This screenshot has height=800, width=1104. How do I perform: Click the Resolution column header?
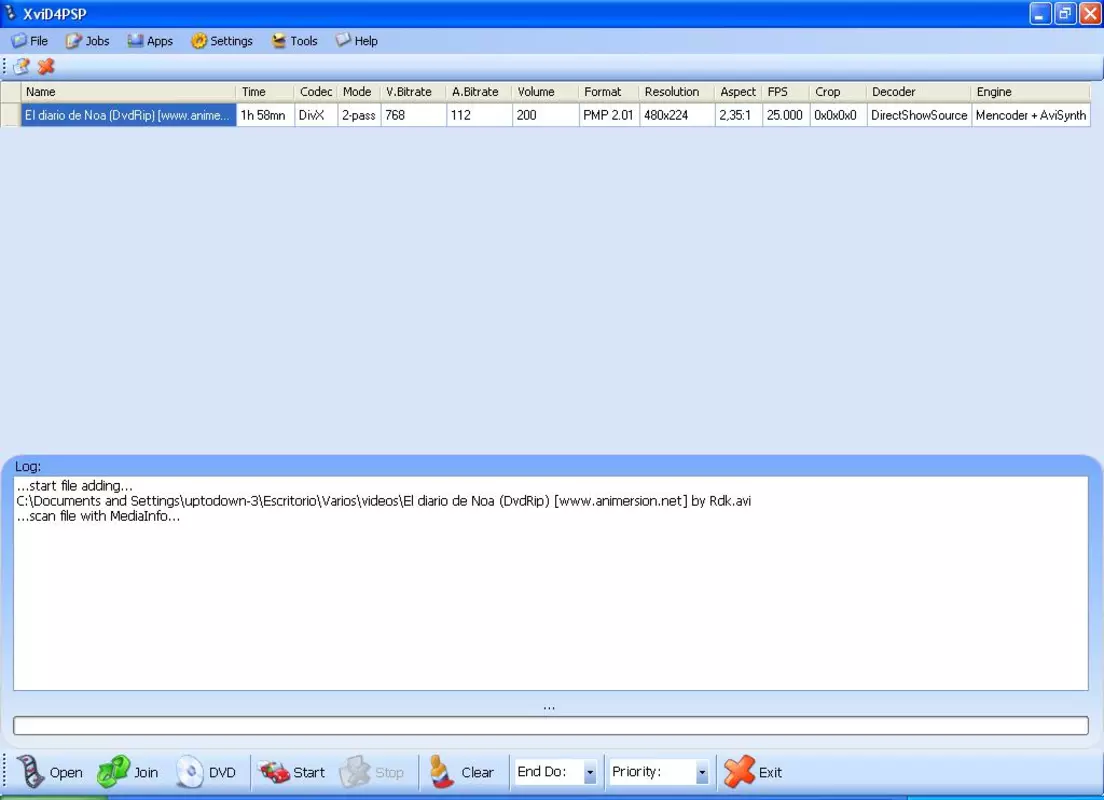(x=677, y=92)
